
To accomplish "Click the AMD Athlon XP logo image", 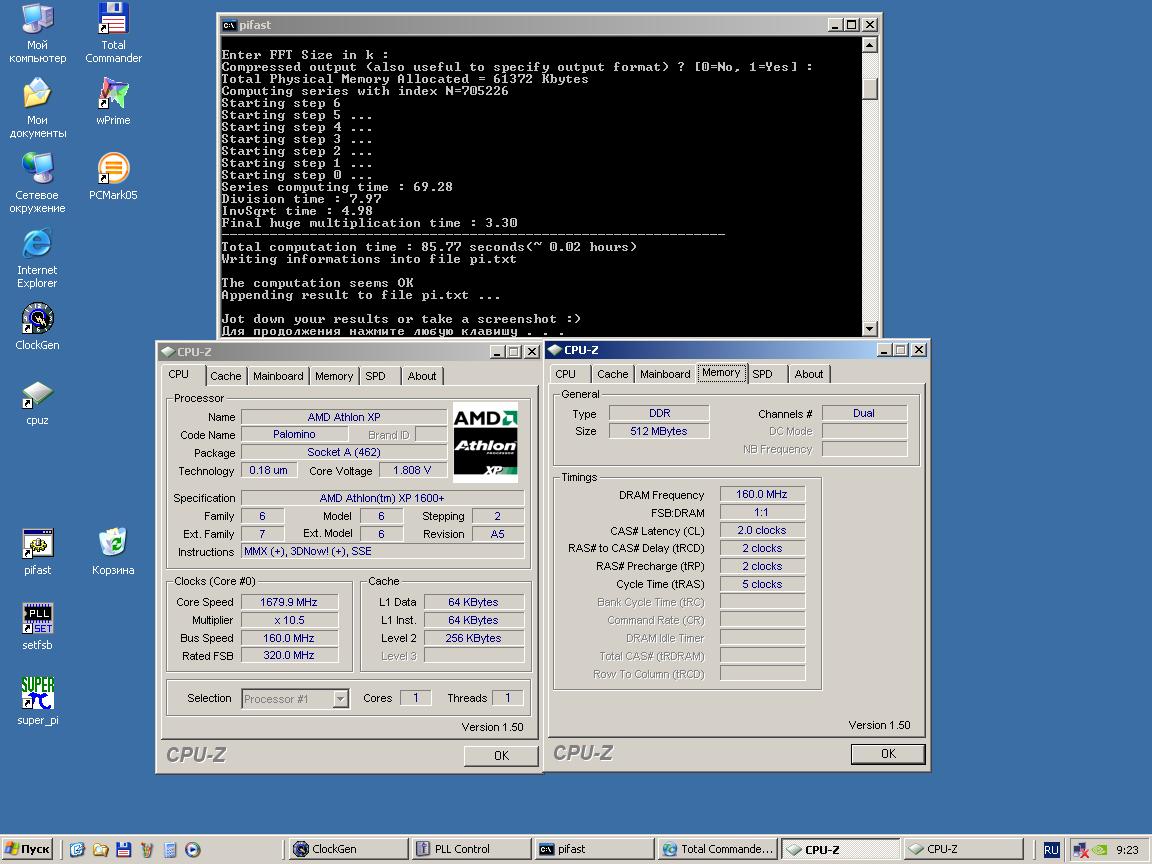I will (485, 442).
